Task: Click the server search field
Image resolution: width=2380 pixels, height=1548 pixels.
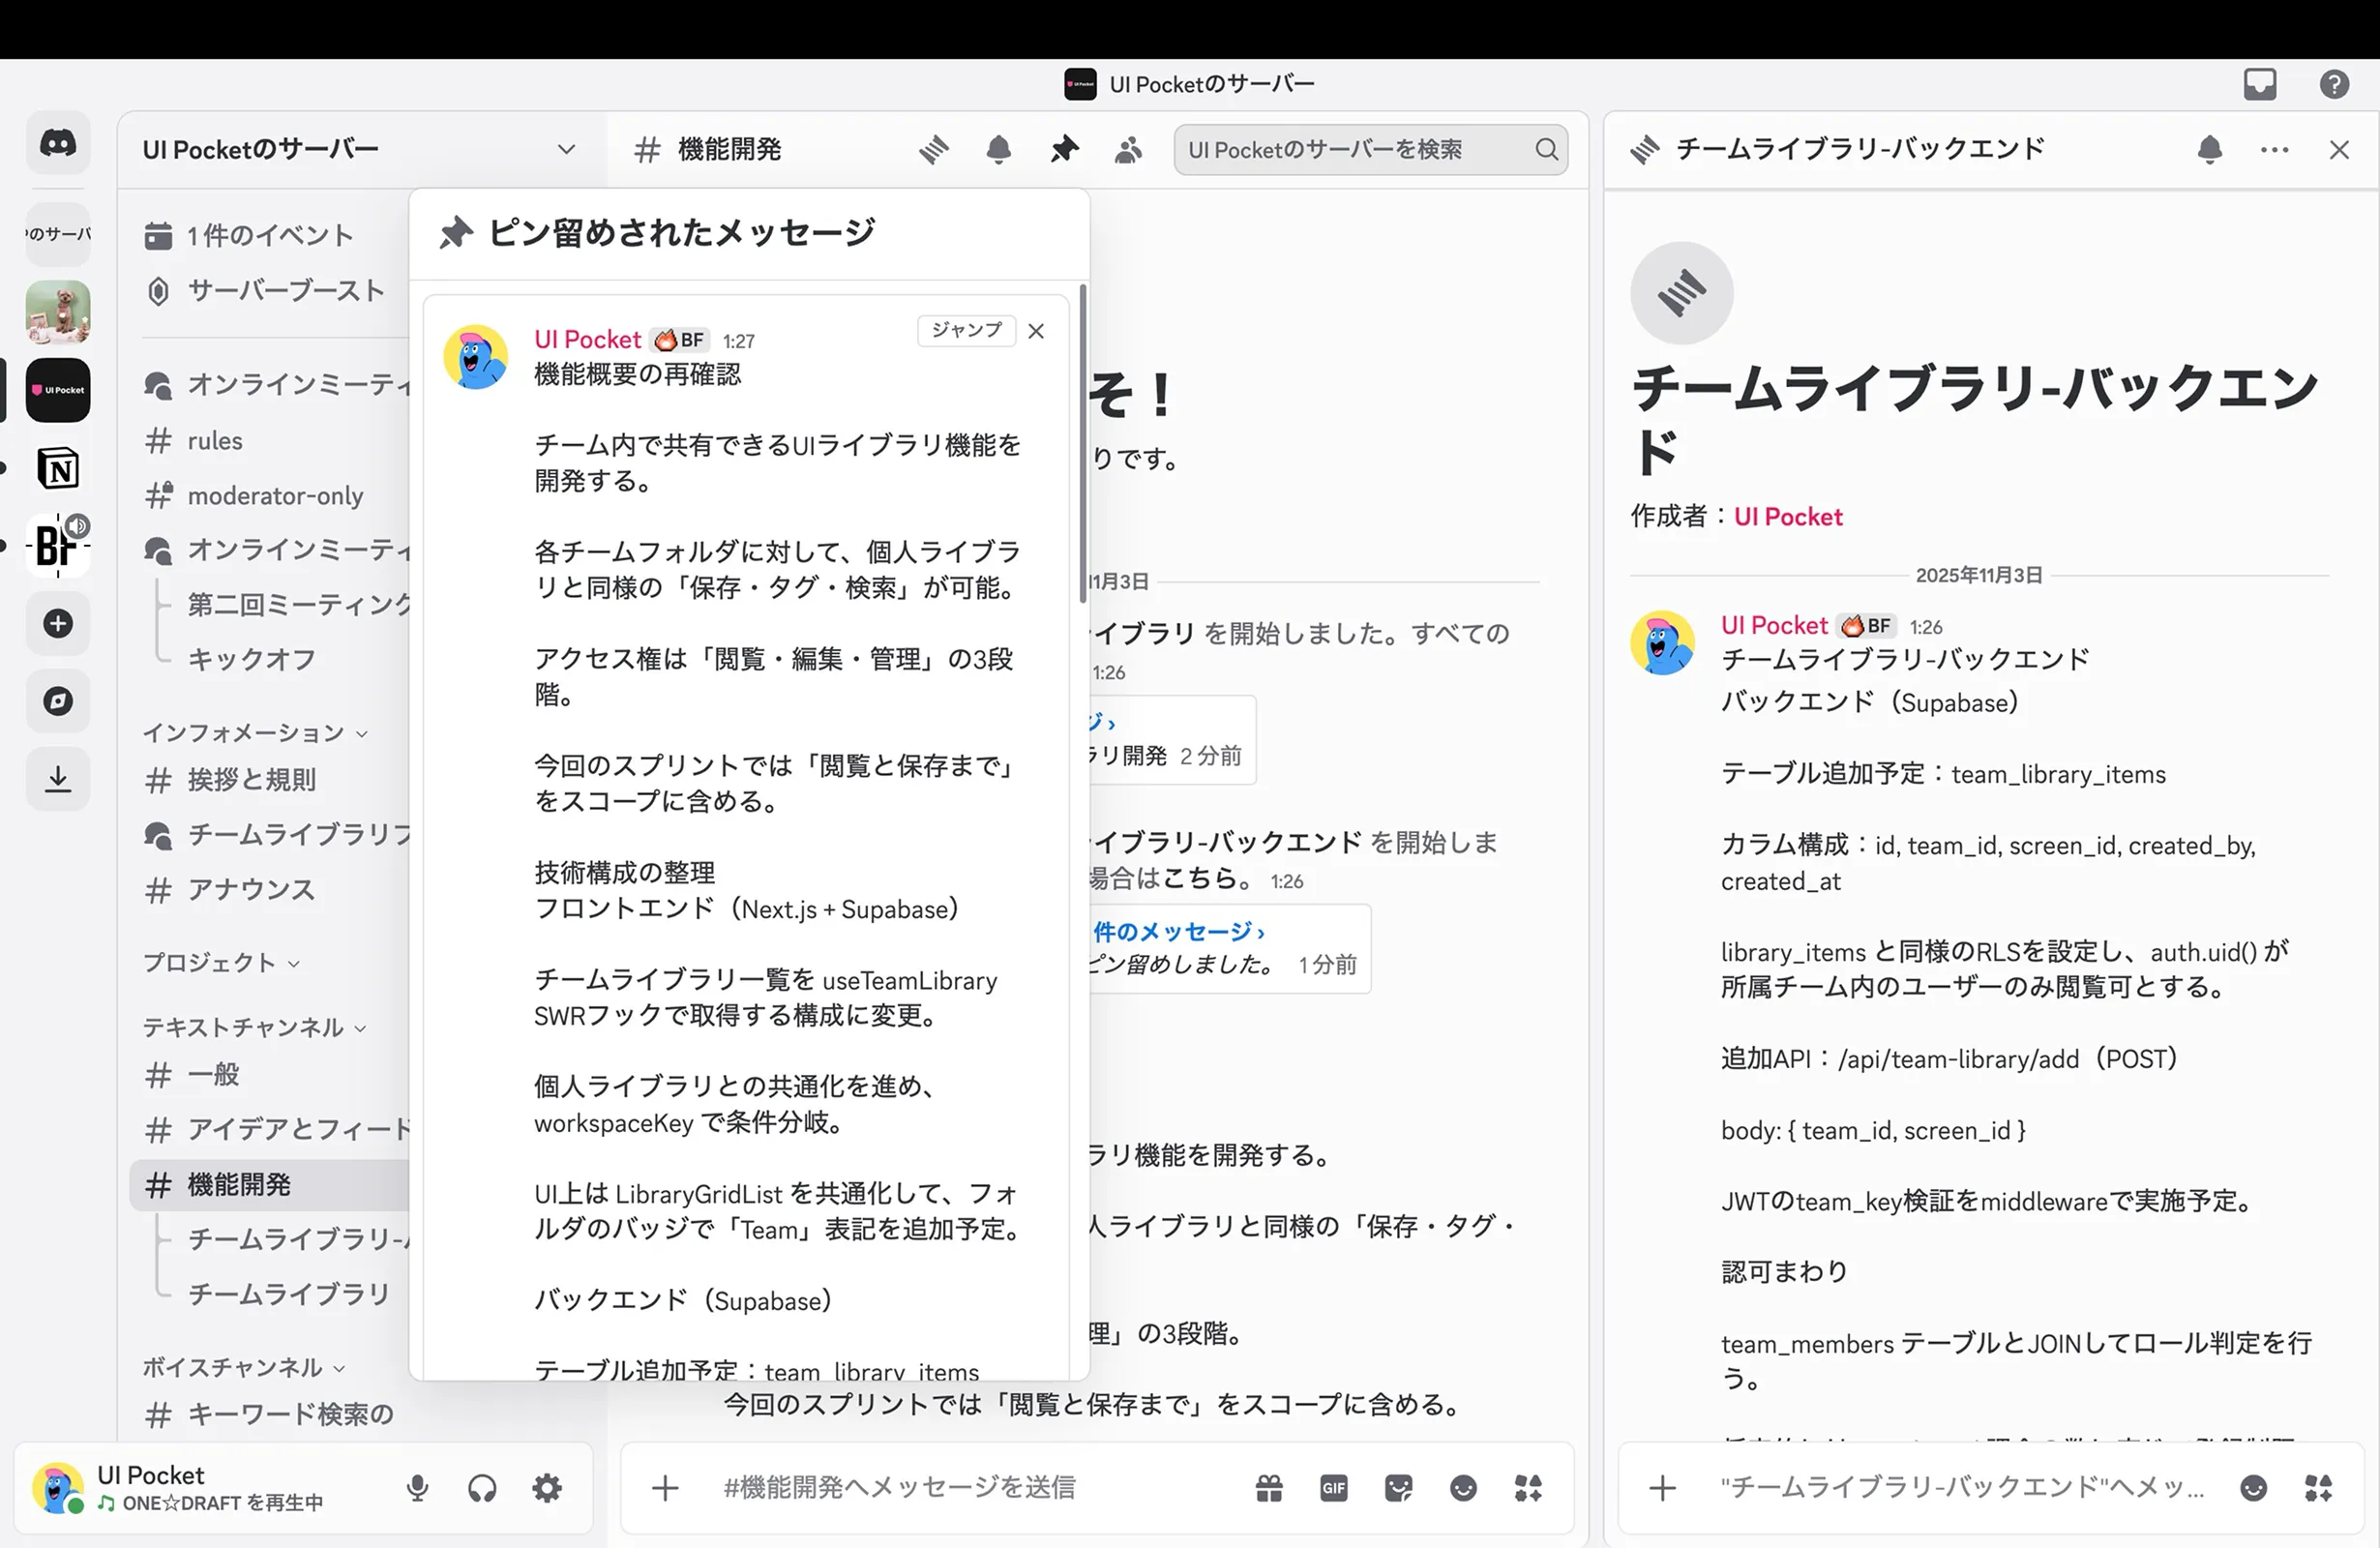Action: tap(1371, 150)
